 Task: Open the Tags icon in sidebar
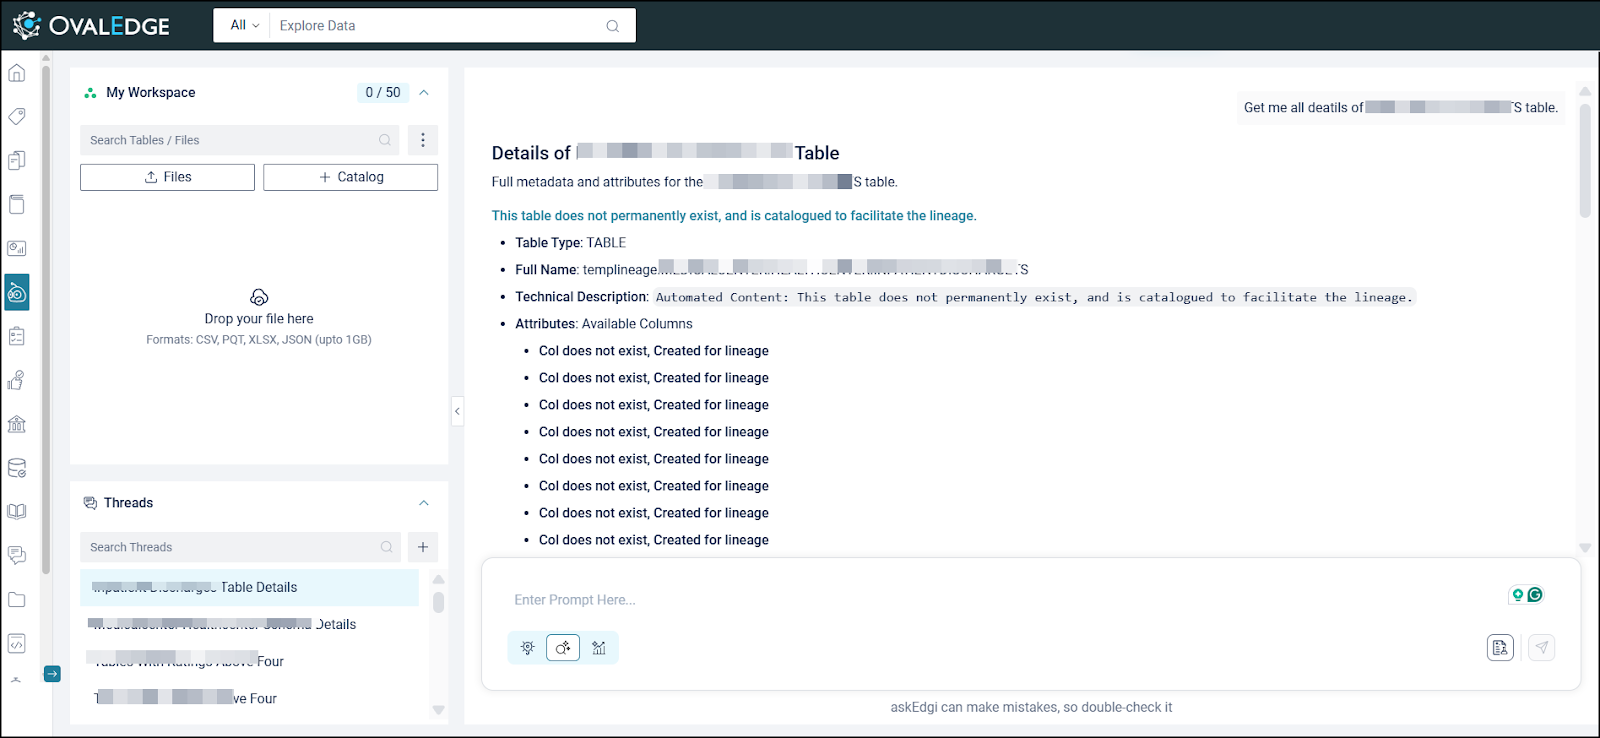point(17,117)
